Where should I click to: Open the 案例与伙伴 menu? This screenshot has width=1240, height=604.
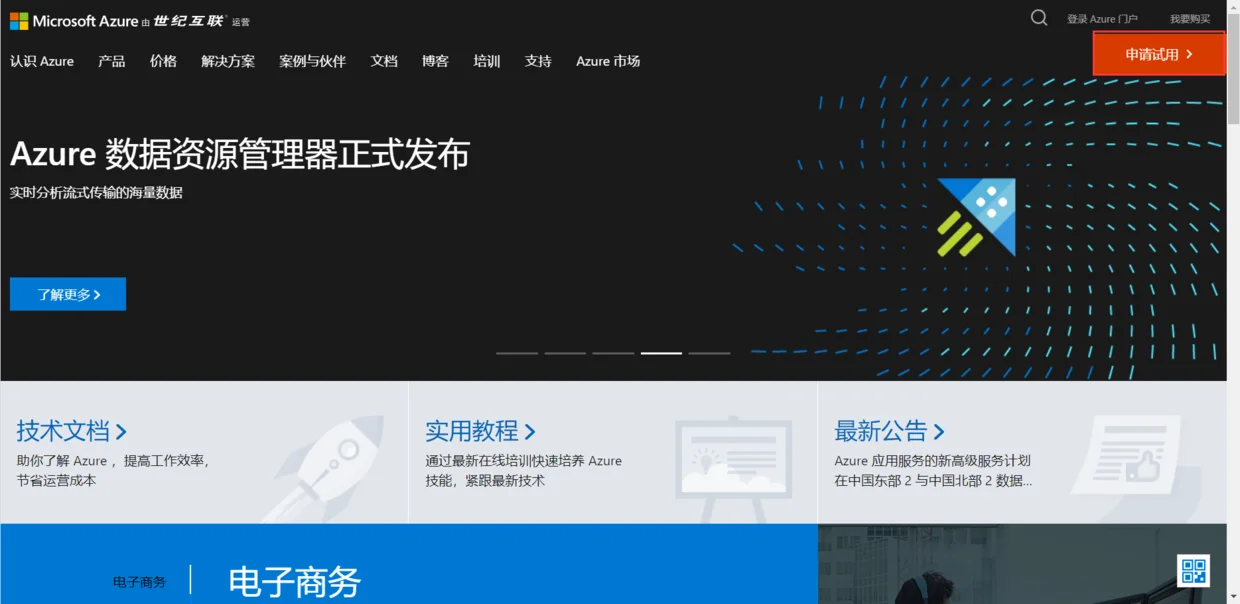(312, 61)
